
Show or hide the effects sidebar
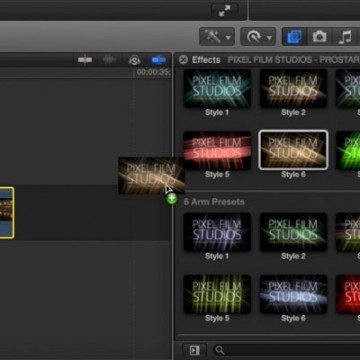(194, 350)
